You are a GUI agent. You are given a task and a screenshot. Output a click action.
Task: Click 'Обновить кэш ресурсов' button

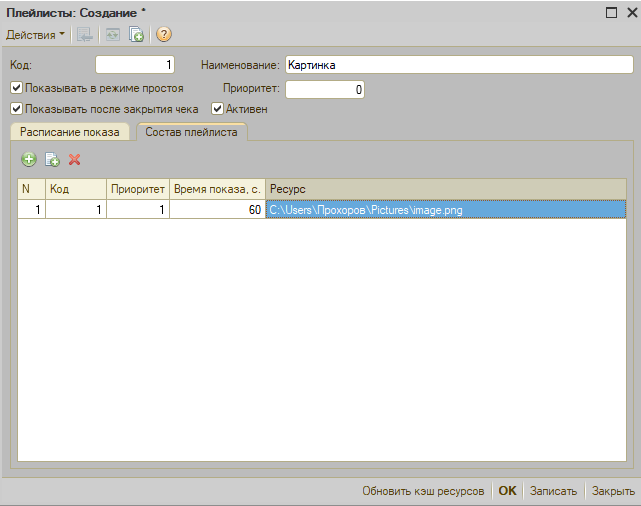click(423, 491)
